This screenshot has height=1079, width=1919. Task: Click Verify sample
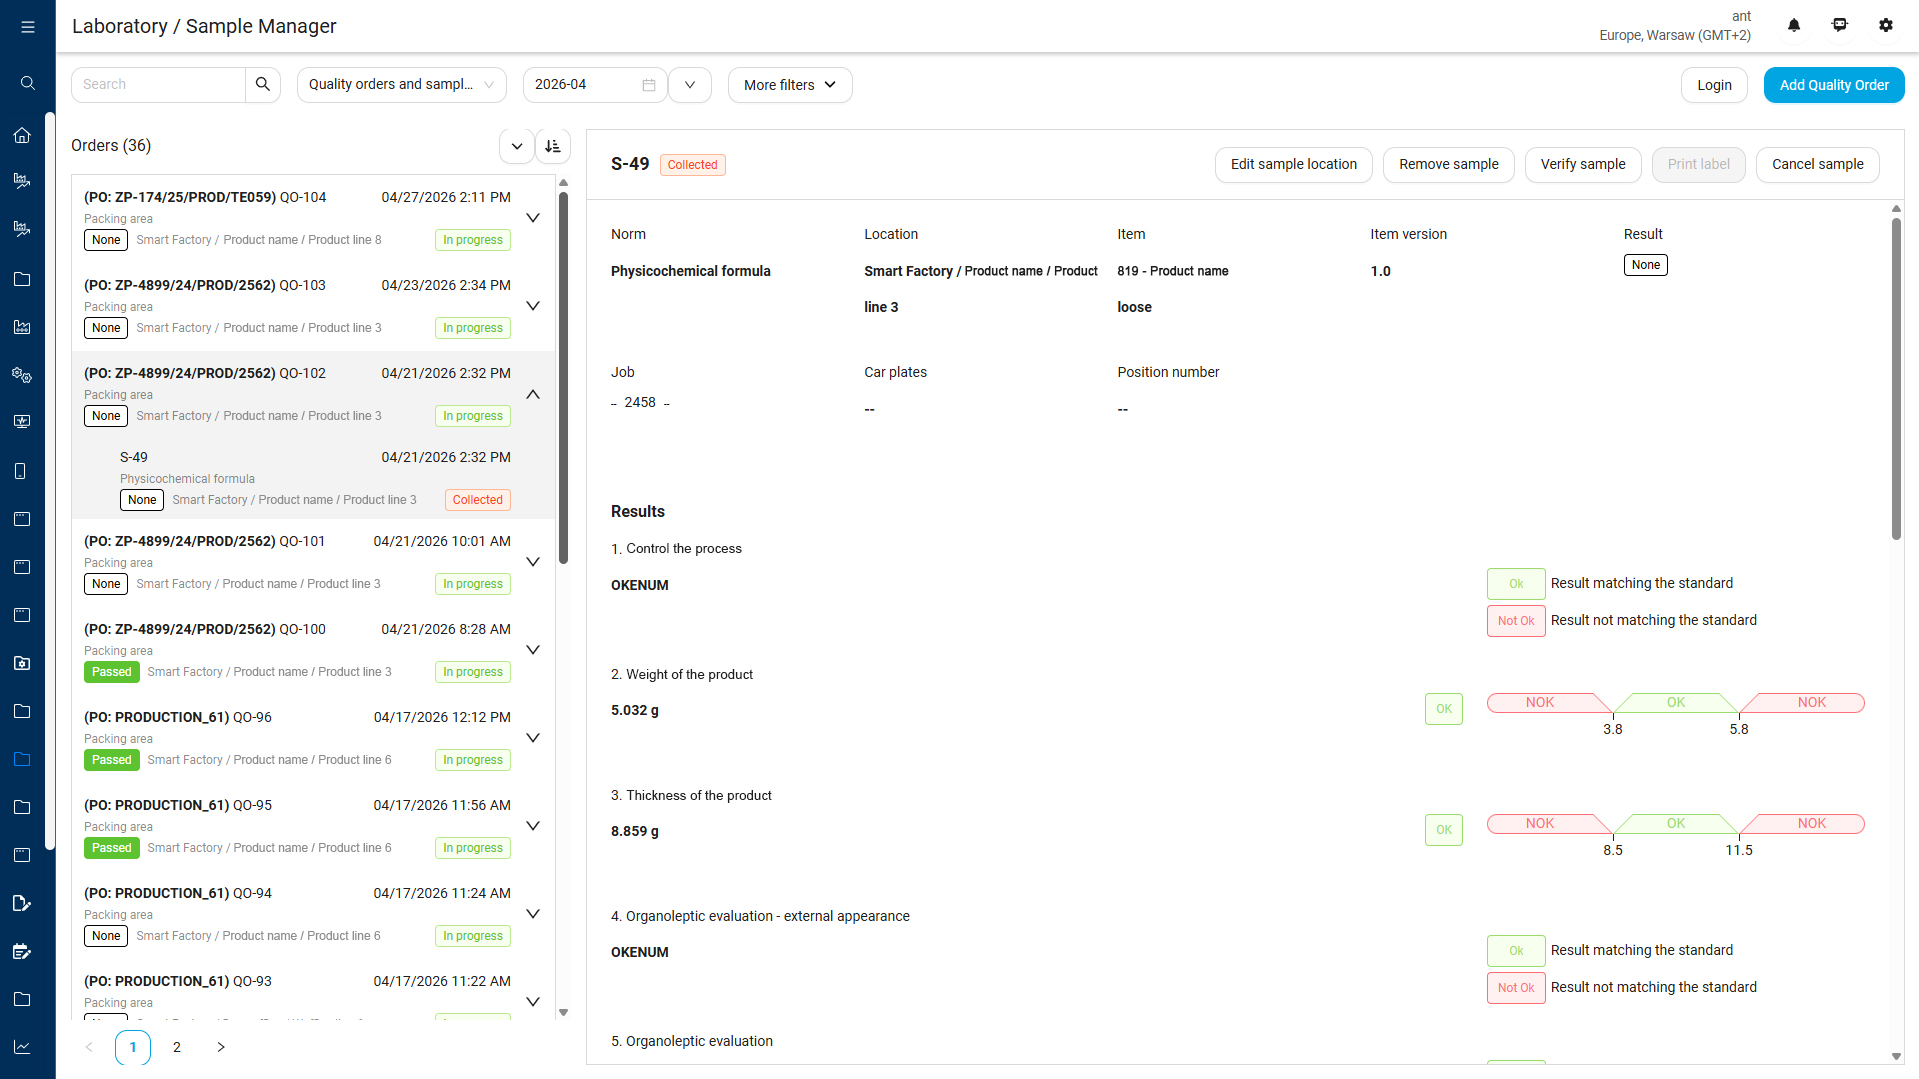[x=1583, y=165]
